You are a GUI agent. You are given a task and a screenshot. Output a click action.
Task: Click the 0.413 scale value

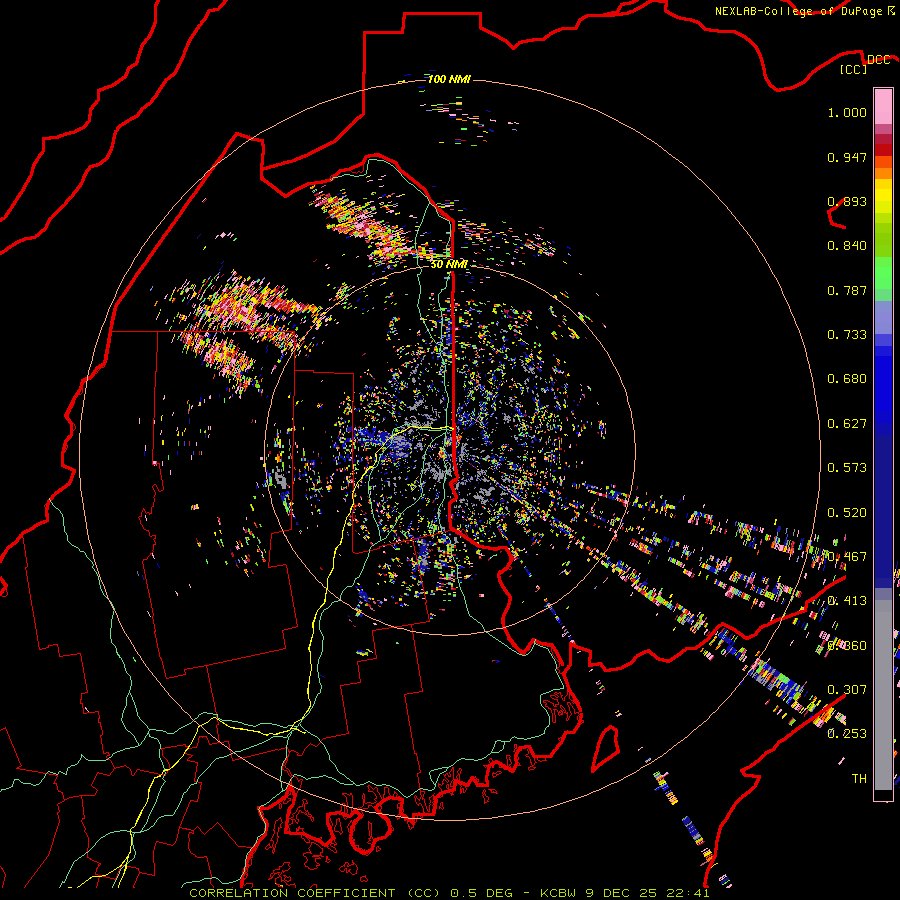[847, 601]
